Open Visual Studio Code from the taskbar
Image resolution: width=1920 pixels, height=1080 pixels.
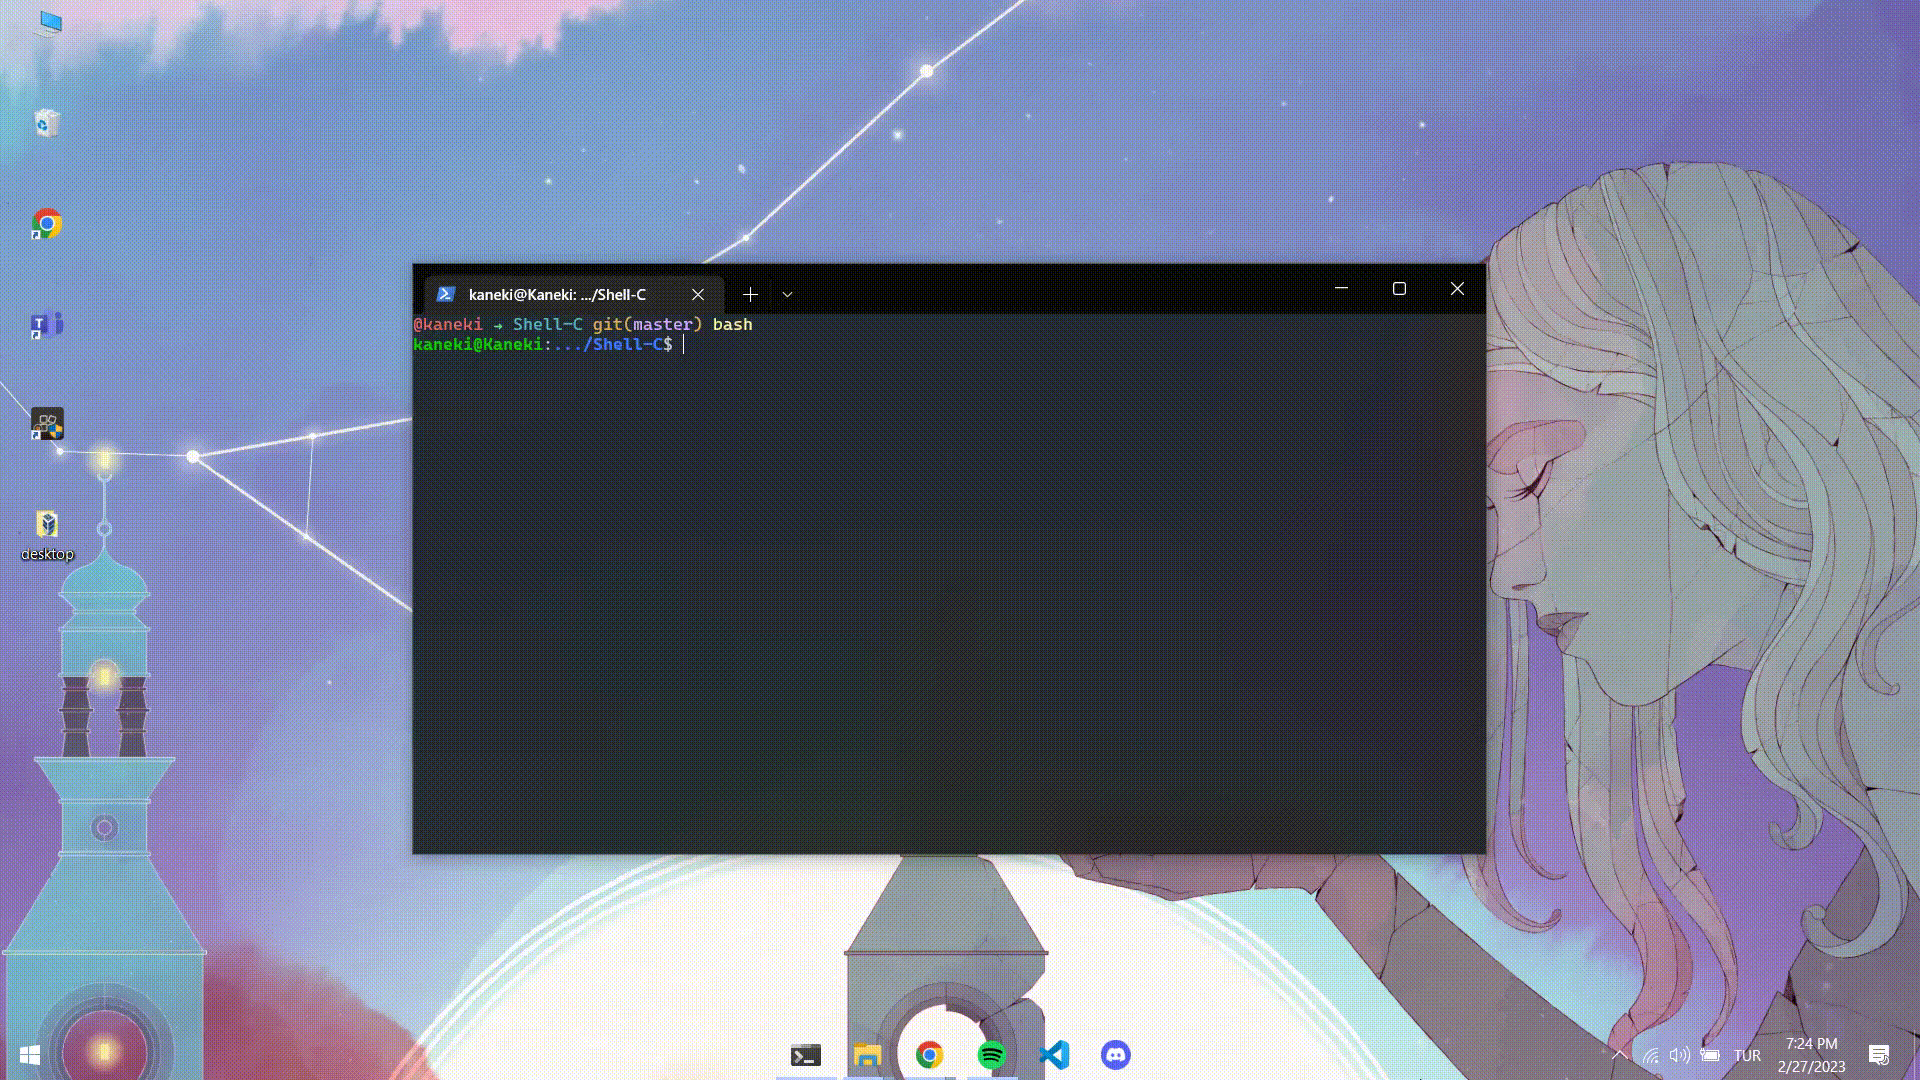click(1054, 1055)
